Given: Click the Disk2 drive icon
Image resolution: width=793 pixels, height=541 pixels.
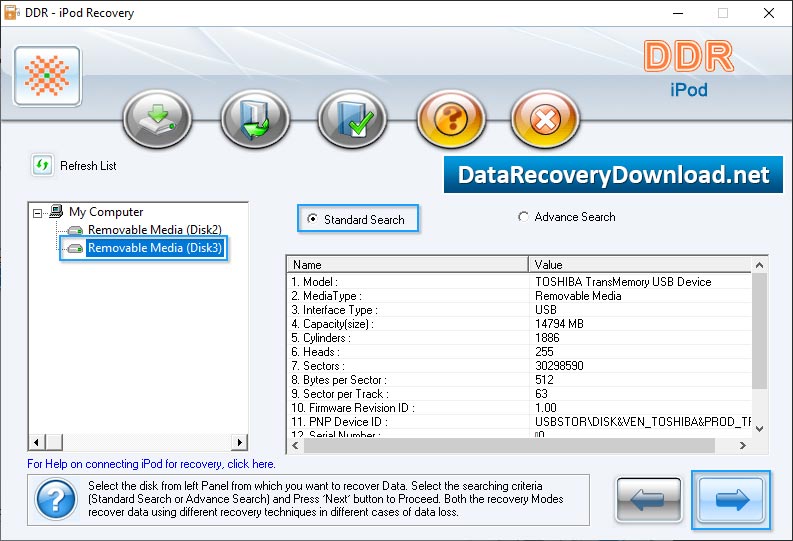Looking at the screenshot, I should tap(76, 231).
